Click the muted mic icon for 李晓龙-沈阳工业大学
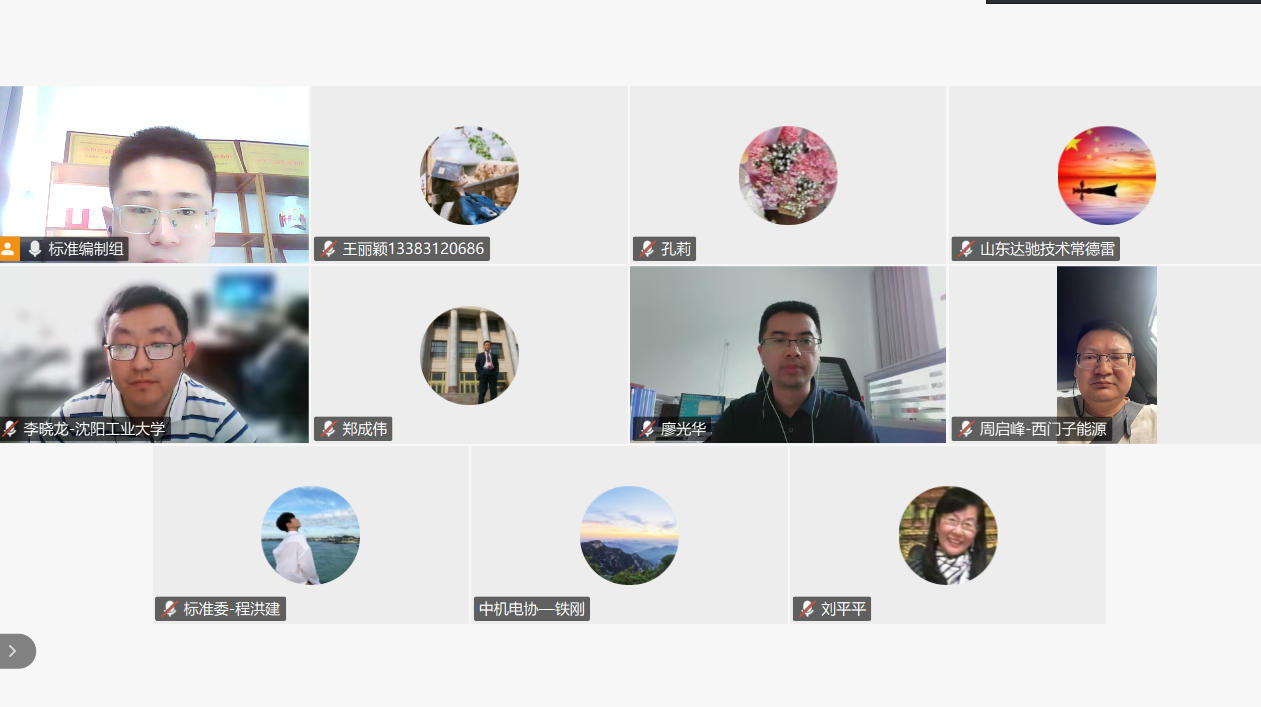Viewport: 1261px width, 707px height. point(11,429)
